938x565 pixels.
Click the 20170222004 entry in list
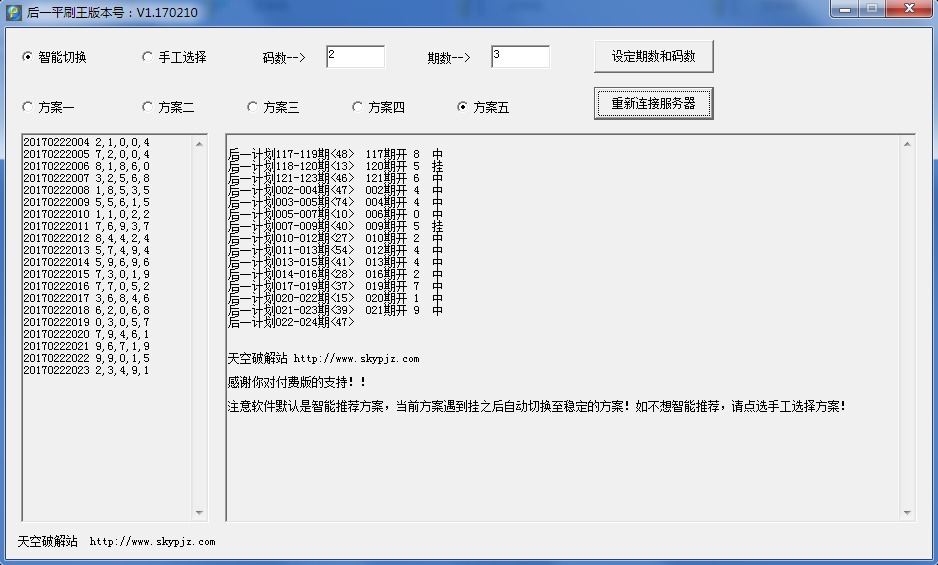tap(86, 142)
